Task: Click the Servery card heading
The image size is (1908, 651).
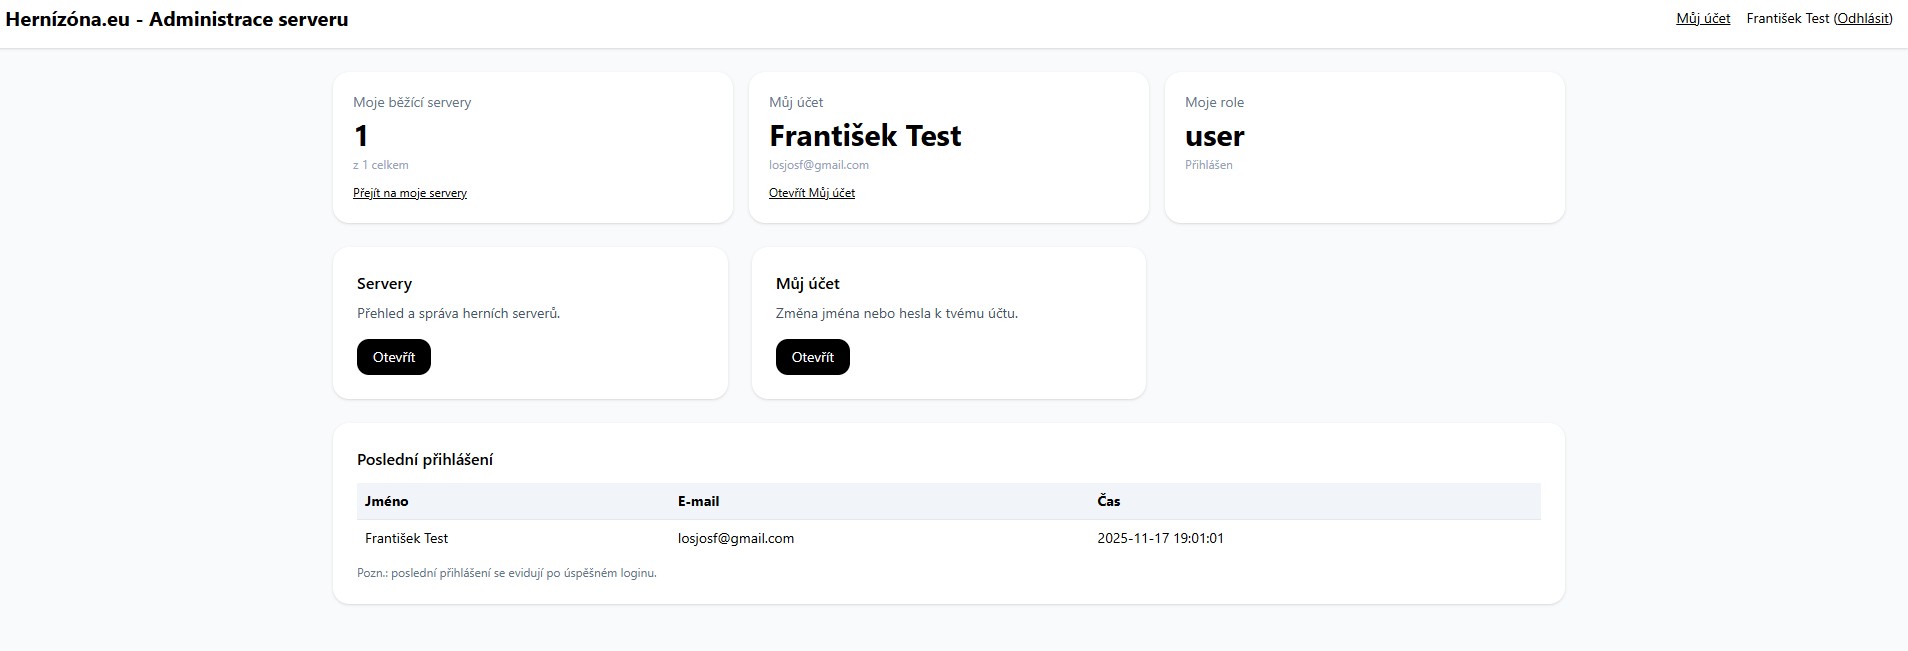Action: [x=384, y=284]
